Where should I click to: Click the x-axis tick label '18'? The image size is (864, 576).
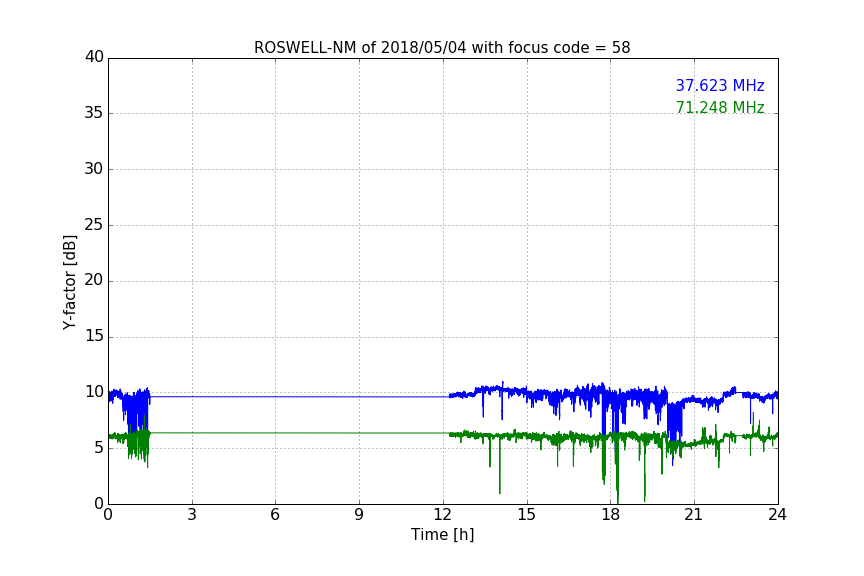(x=611, y=515)
